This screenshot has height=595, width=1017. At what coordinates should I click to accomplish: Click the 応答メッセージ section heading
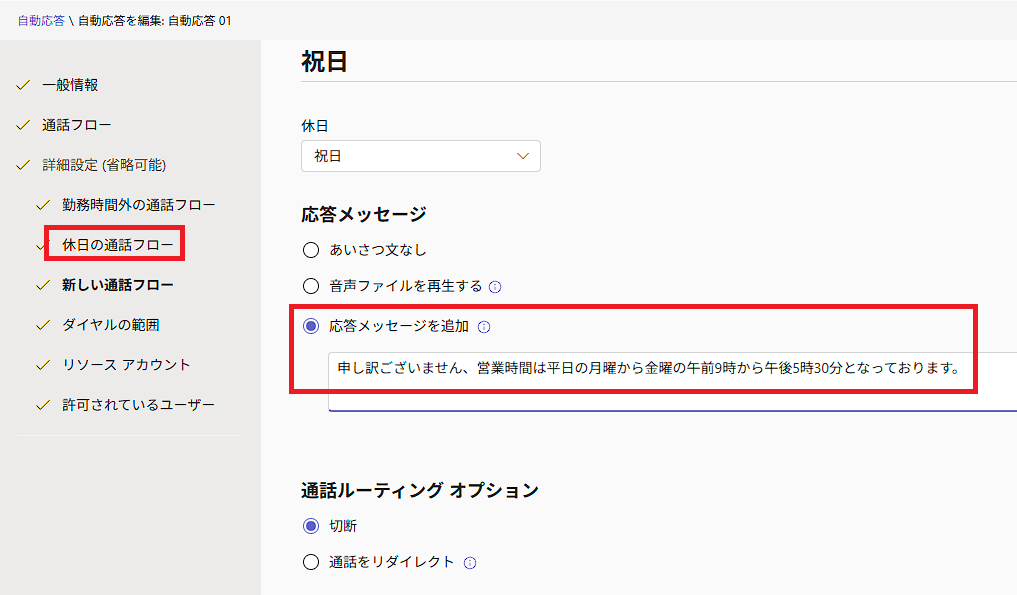tap(363, 214)
